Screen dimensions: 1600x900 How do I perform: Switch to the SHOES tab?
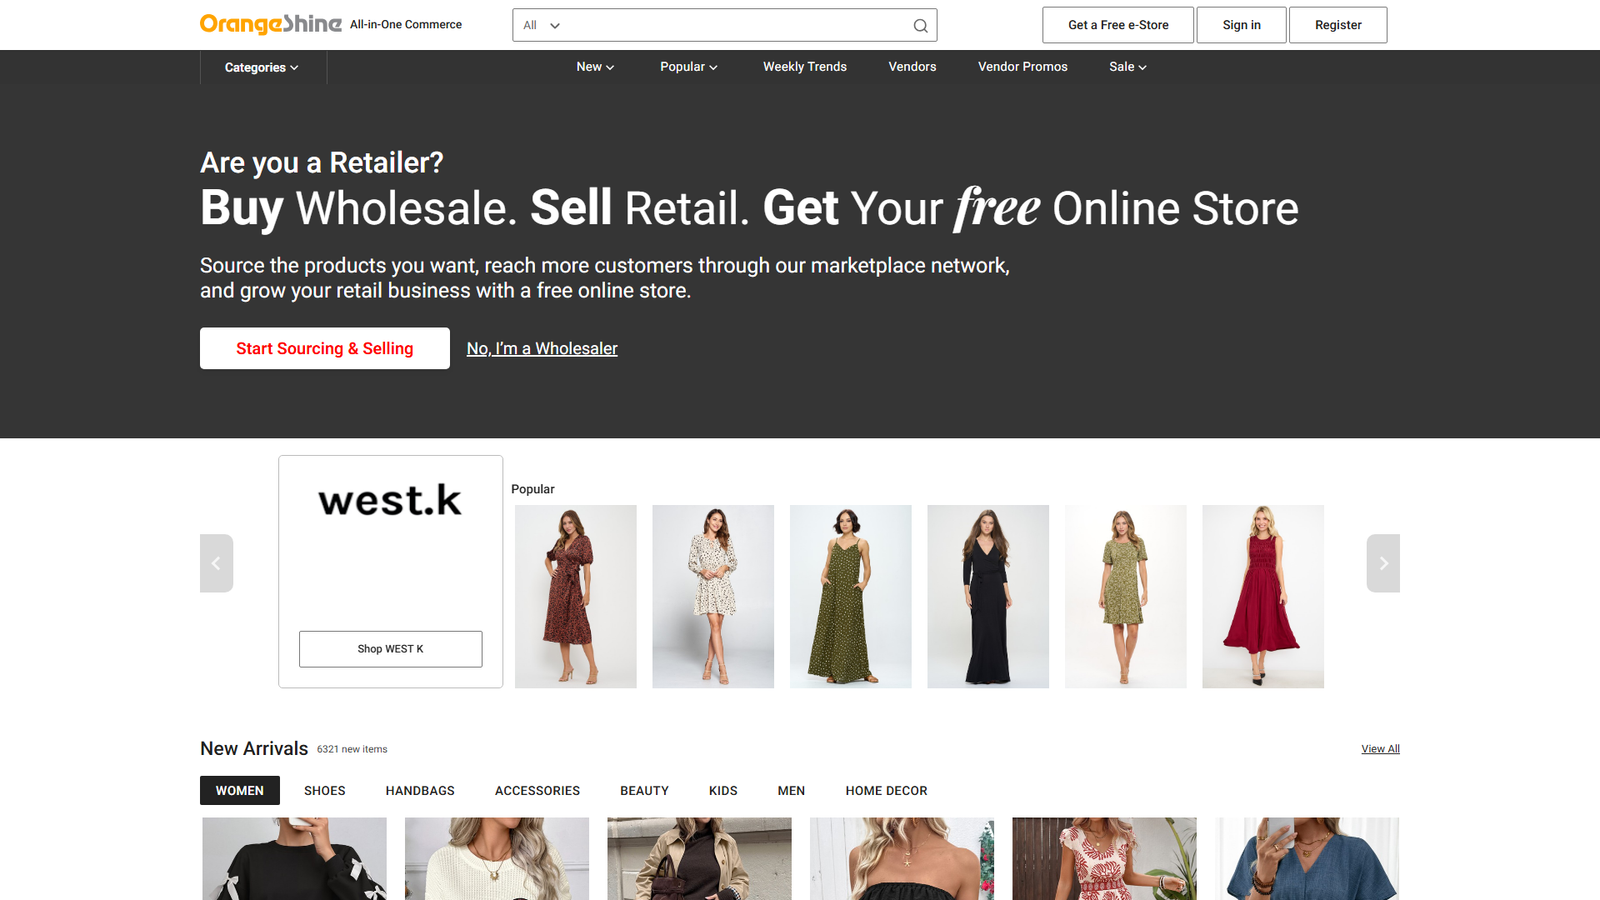tap(324, 791)
